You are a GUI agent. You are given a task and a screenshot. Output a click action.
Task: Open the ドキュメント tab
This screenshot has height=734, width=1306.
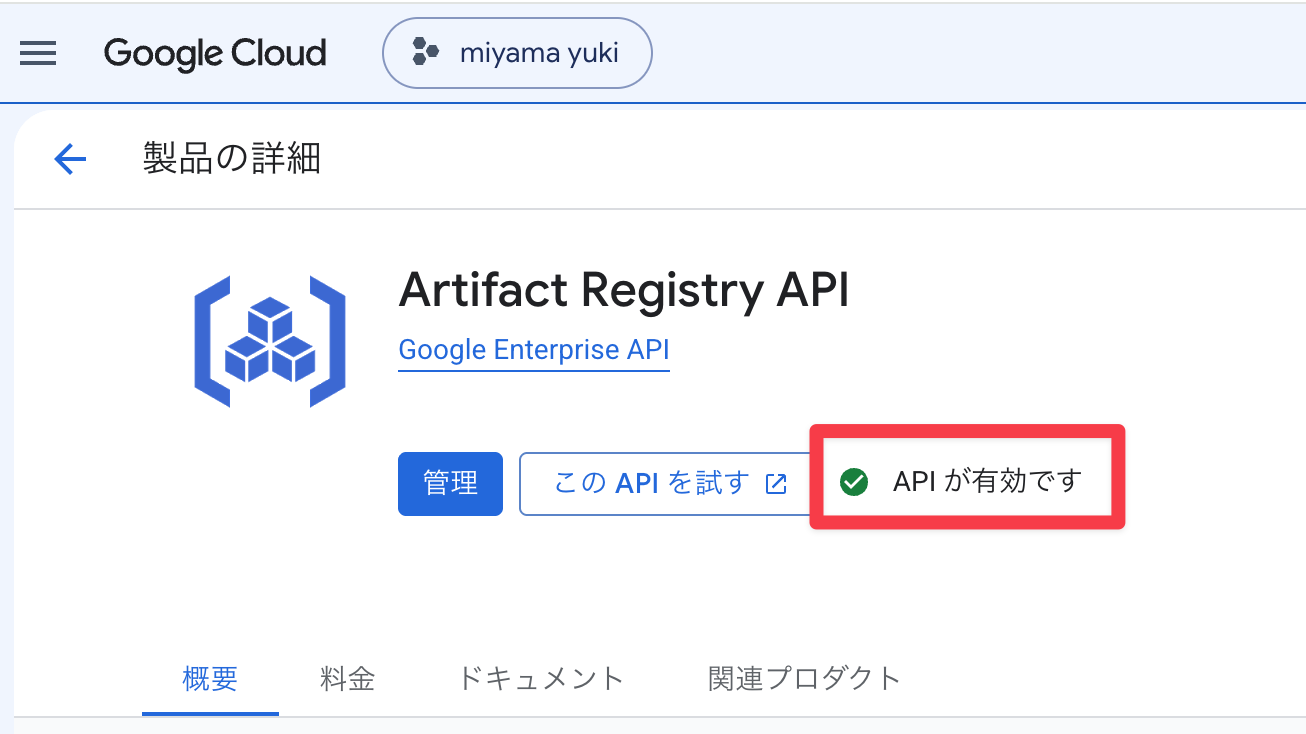(540, 679)
